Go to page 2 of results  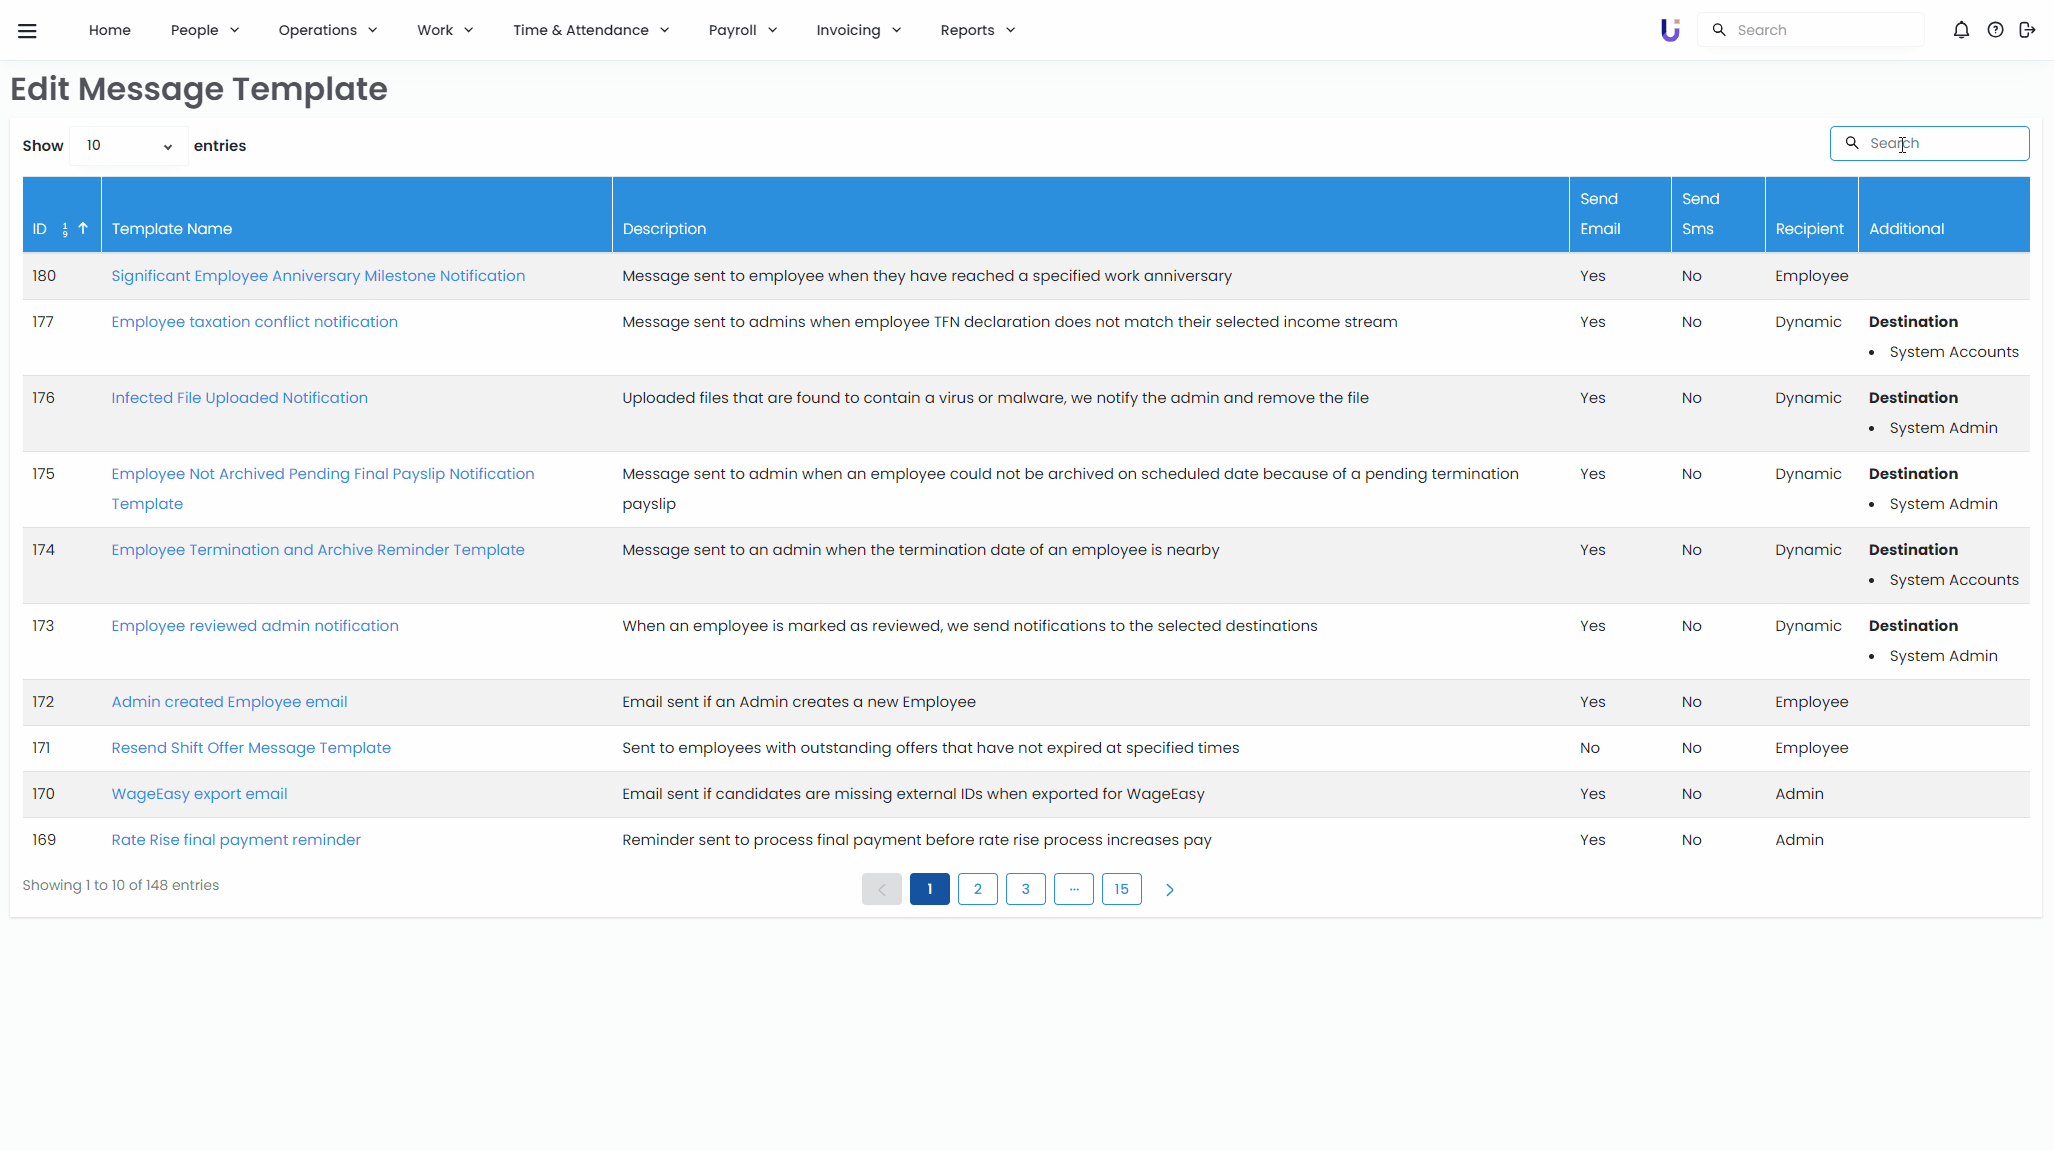pyautogui.click(x=977, y=889)
